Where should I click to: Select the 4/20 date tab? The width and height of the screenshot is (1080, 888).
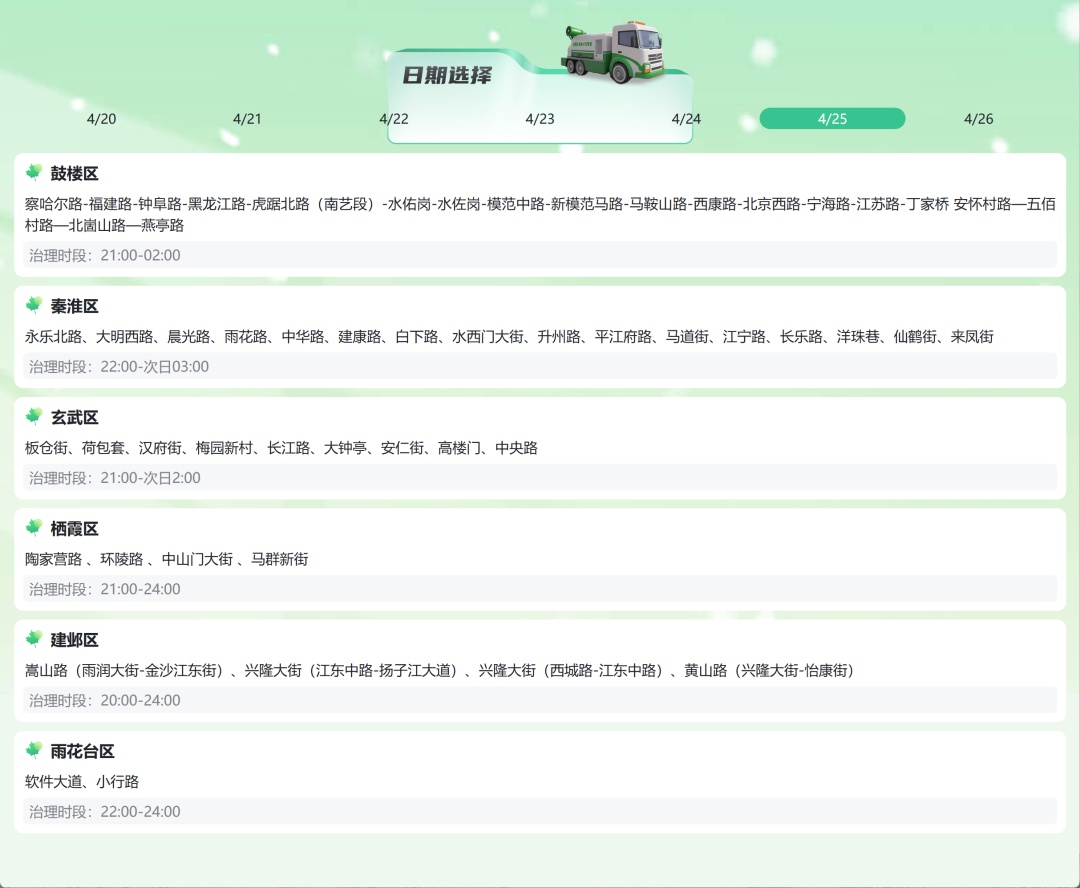(102, 118)
